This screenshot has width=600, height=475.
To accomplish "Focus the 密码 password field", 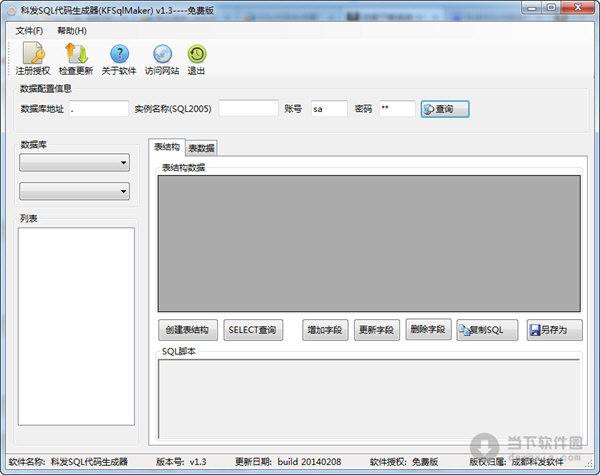I will click(x=397, y=109).
